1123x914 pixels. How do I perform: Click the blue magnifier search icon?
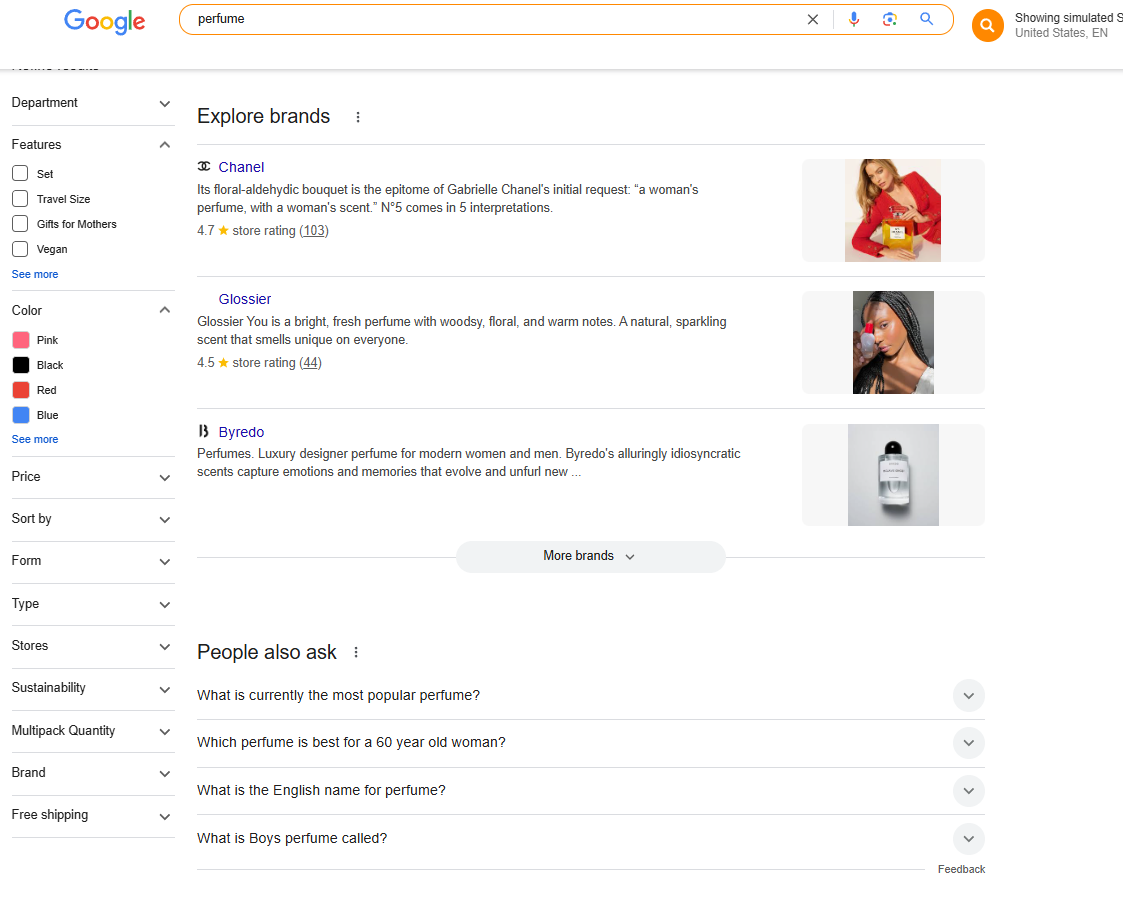coord(927,19)
